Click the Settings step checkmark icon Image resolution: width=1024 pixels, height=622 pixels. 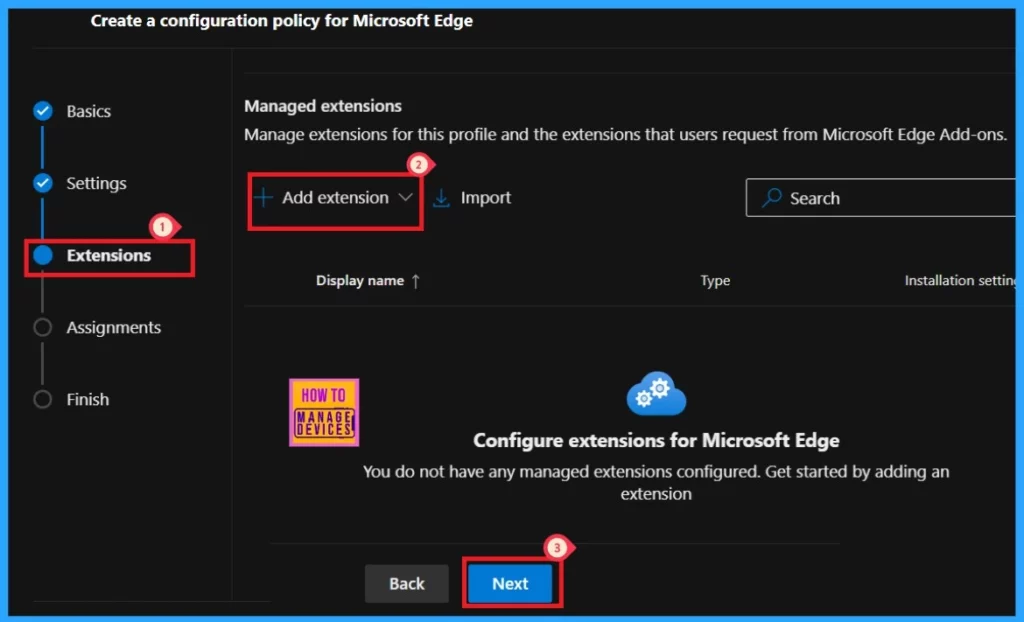pyautogui.click(x=43, y=183)
